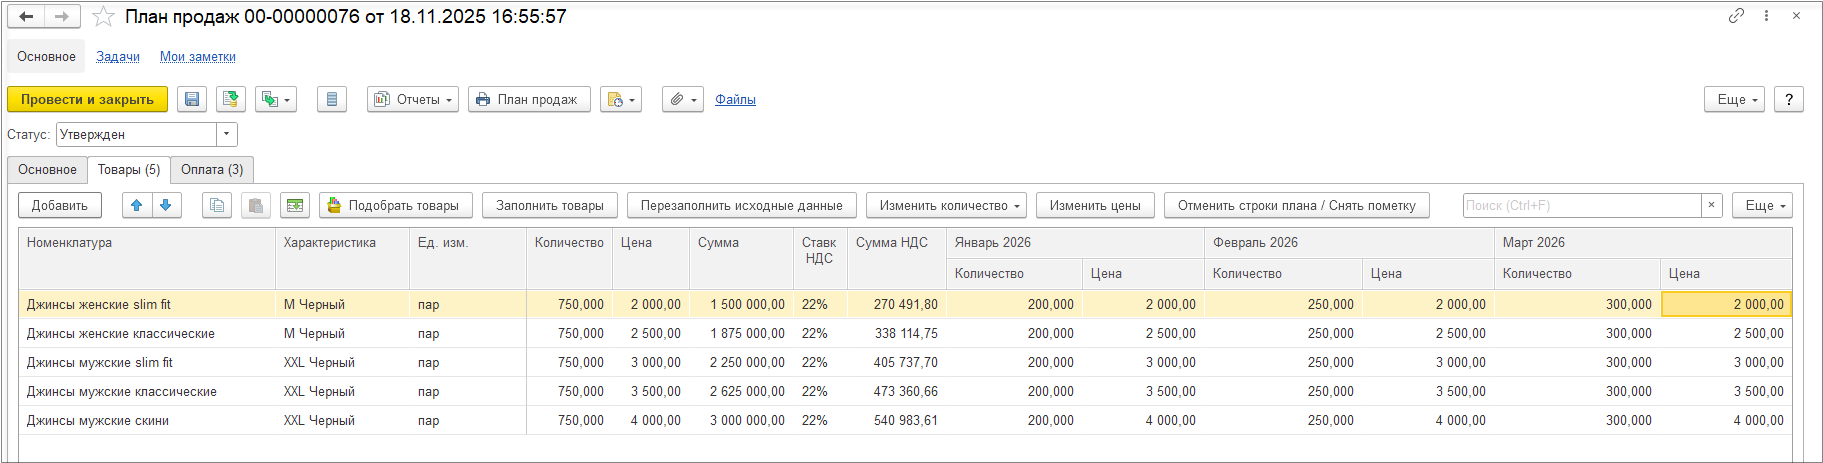Screen dimensions: 1823x463
Task: Click the printer icon button План продаж
Action: [x=529, y=100]
